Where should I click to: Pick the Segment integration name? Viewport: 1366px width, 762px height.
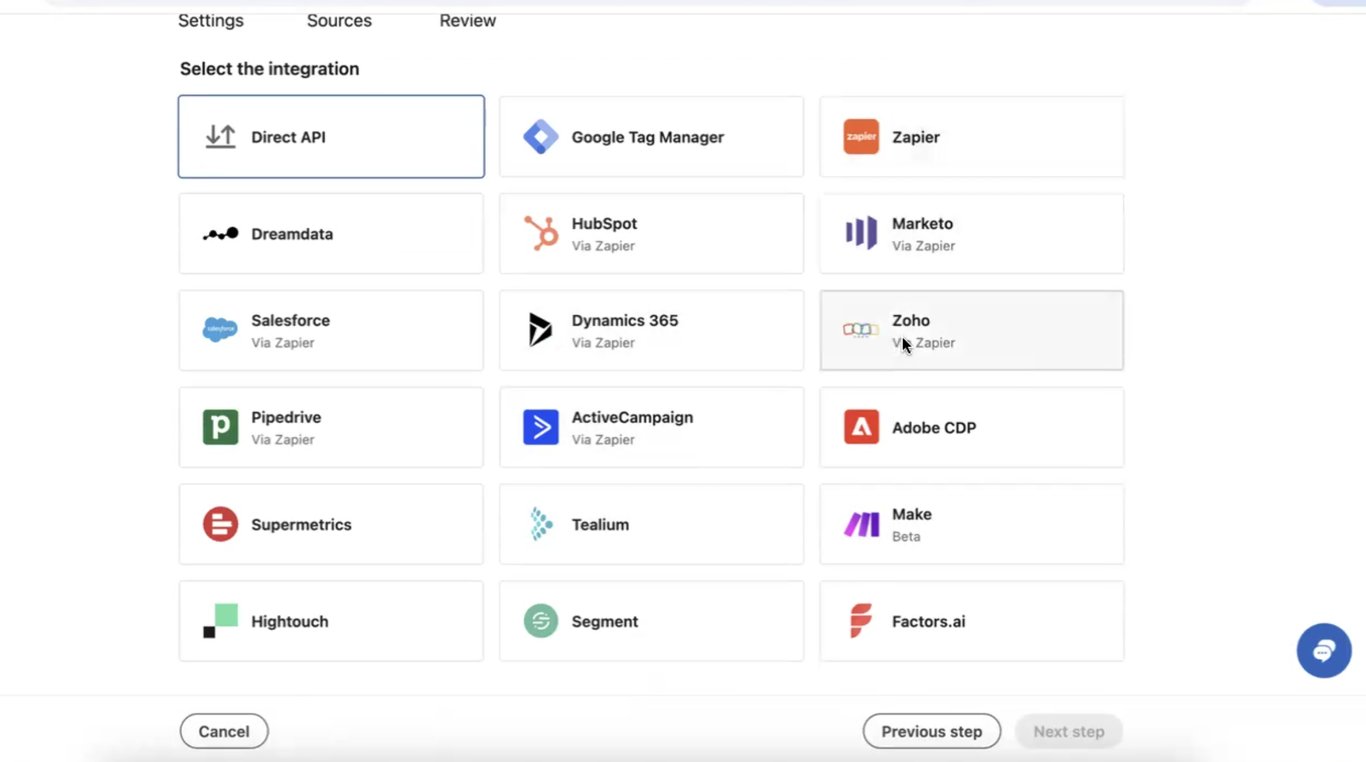coord(605,621)
